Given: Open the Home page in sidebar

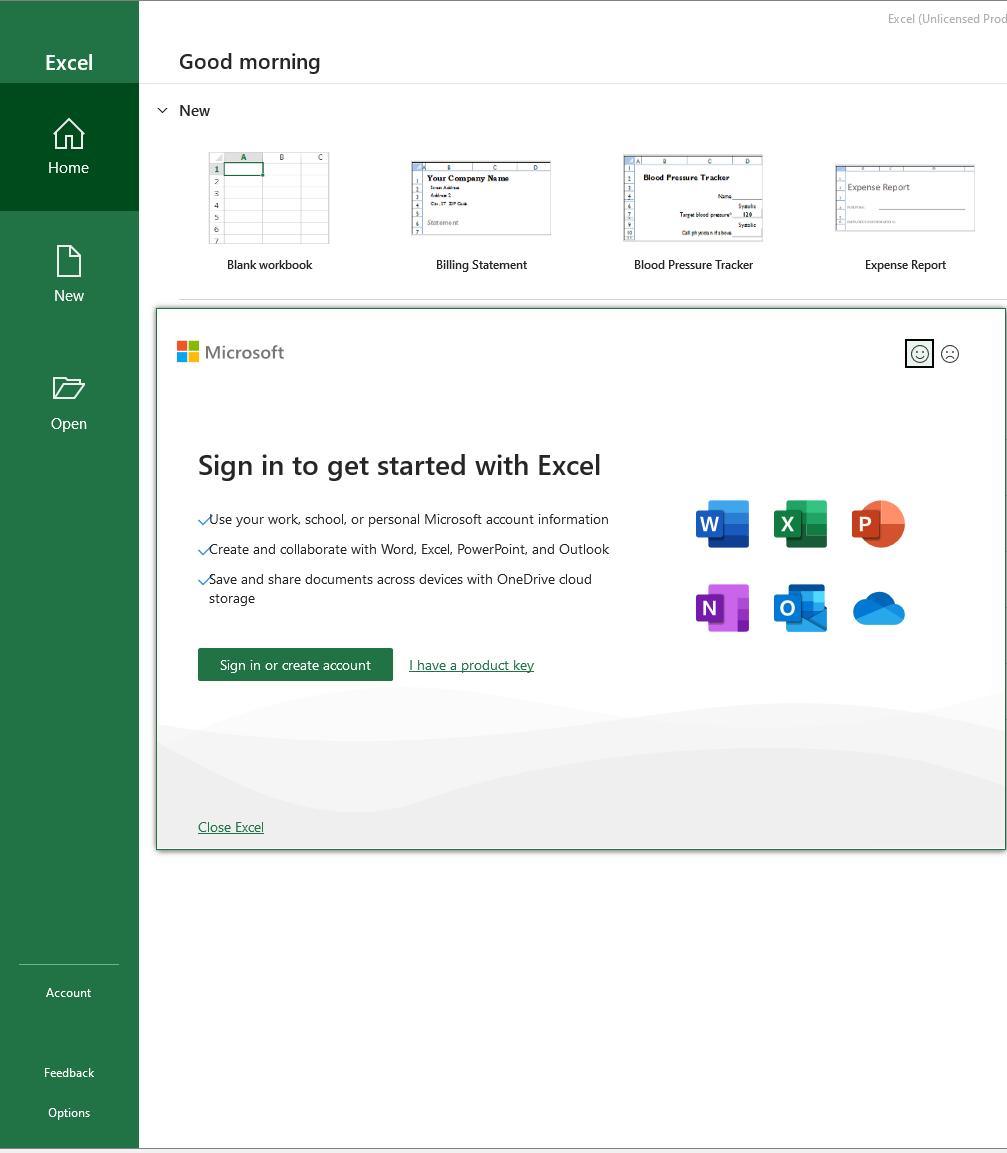Looking at the screenshot, I should (69, 147).
